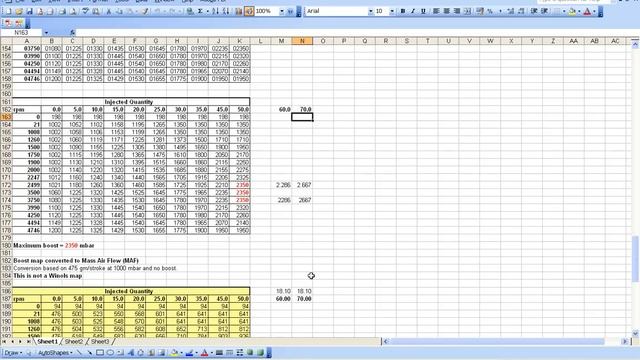The image size is (640, 360).
Task: Open Drawing toolbar Fill Color dropdown arrow
Action: [181, 353]
